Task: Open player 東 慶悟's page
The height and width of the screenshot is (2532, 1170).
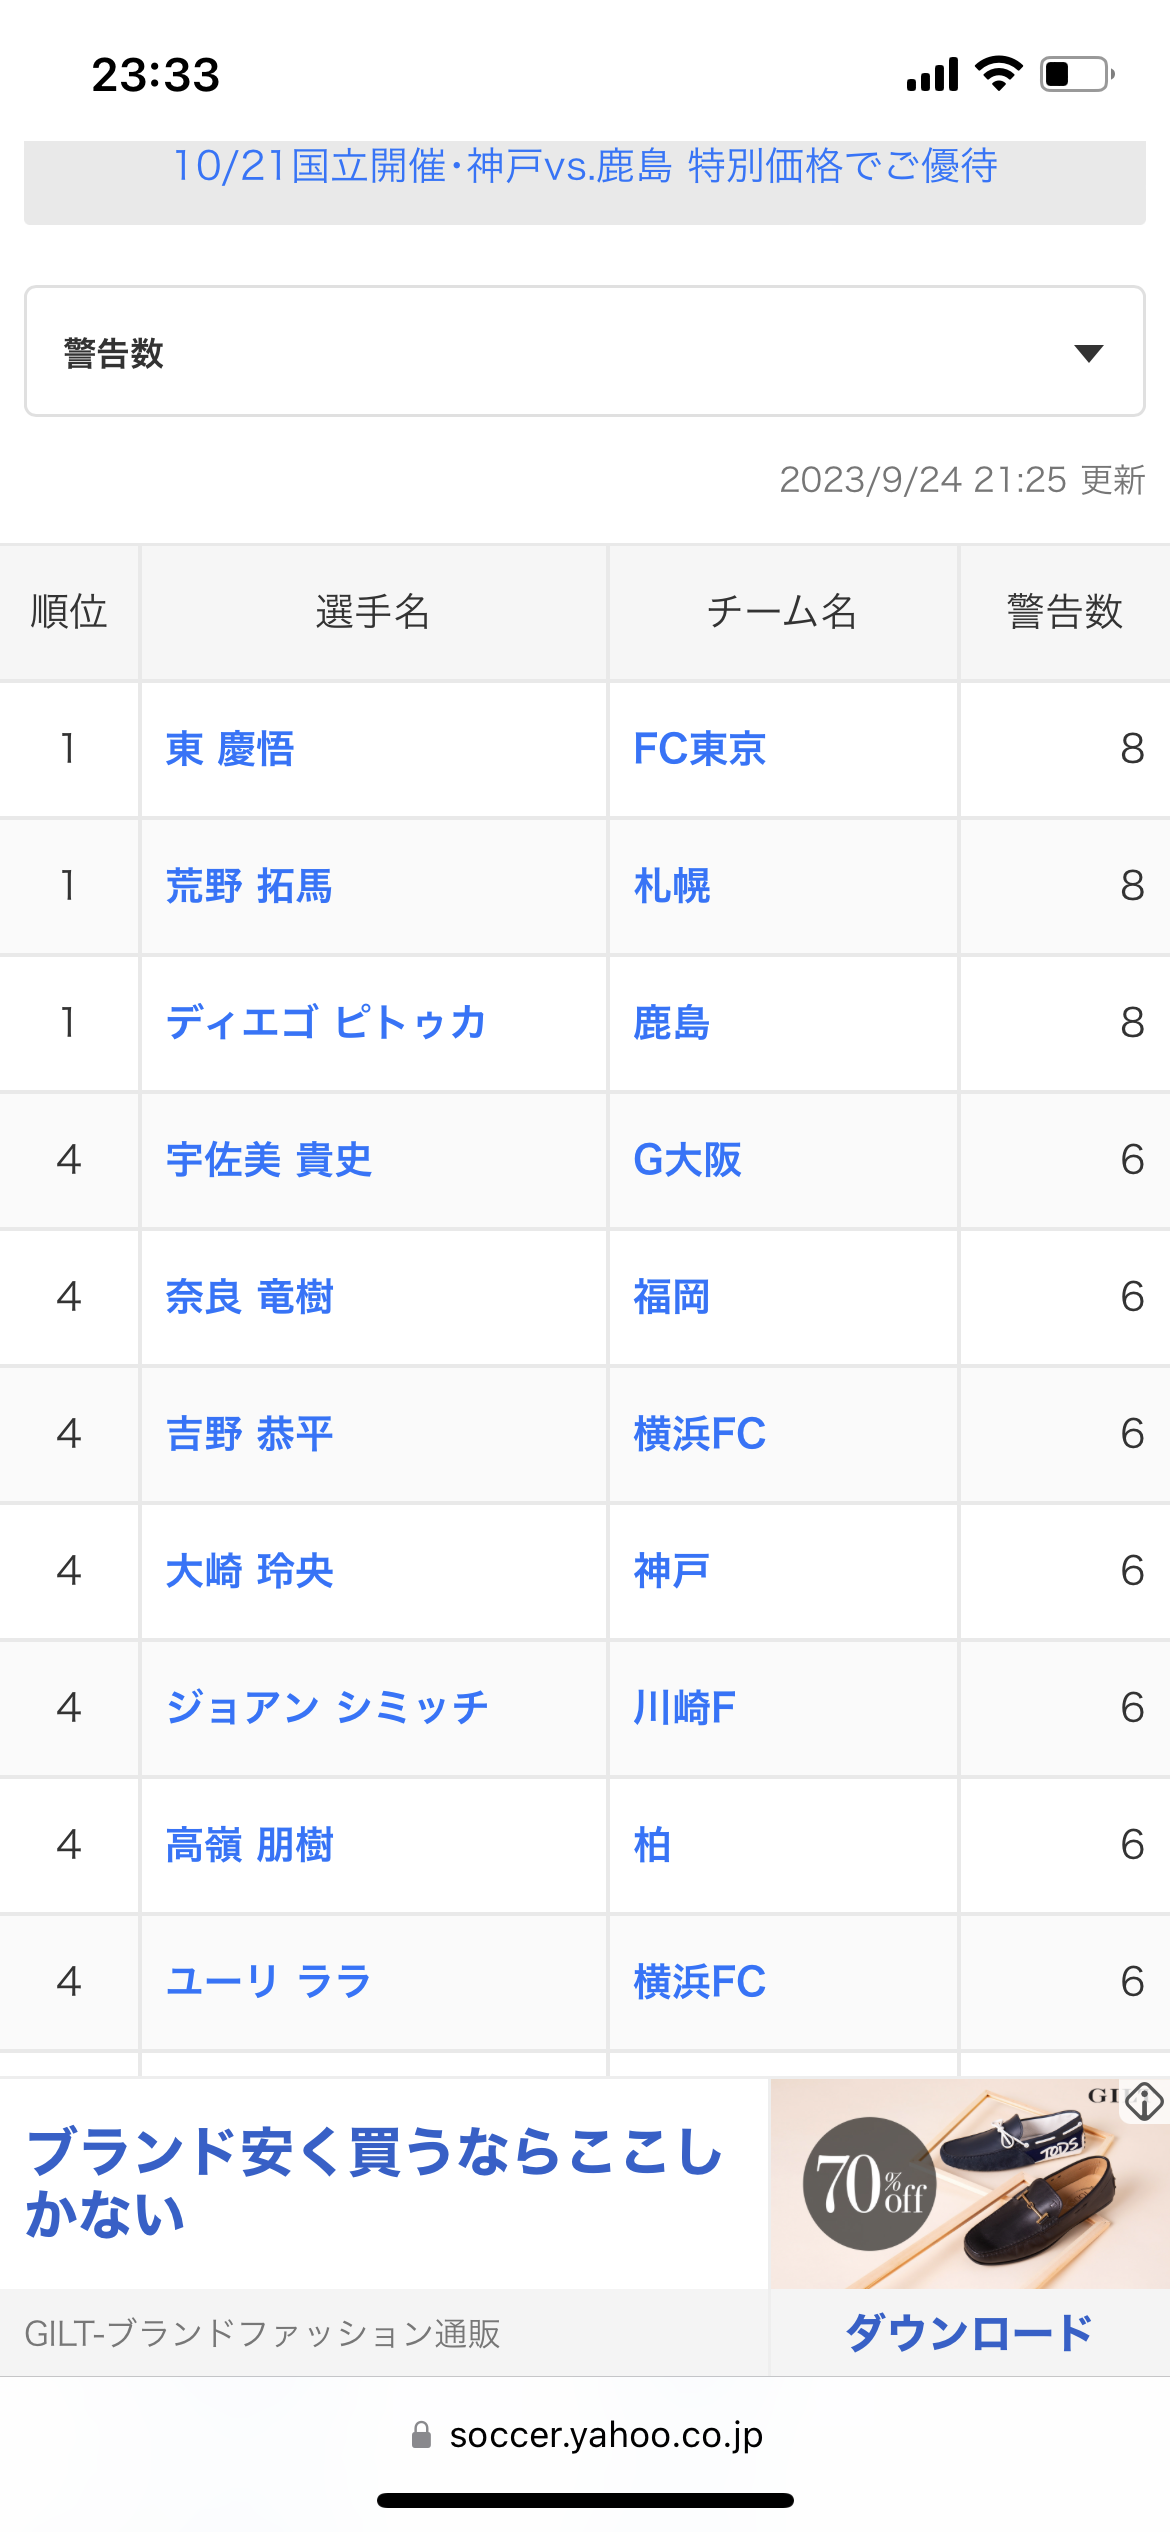Action: coord(230,749)
